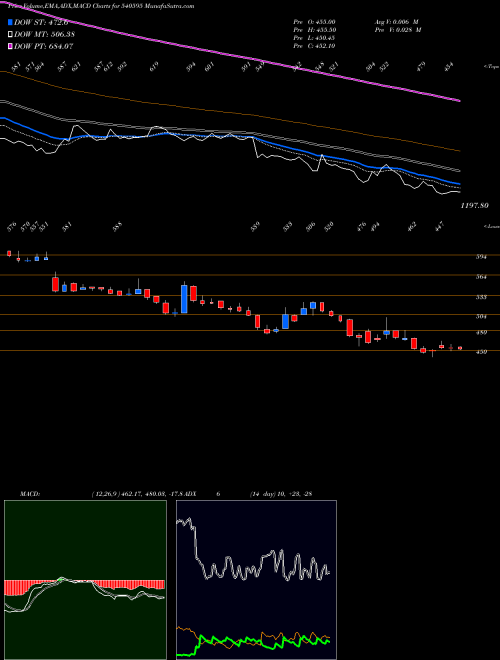
Task: Click the 459 price axis label
Action: pos(481,352)
